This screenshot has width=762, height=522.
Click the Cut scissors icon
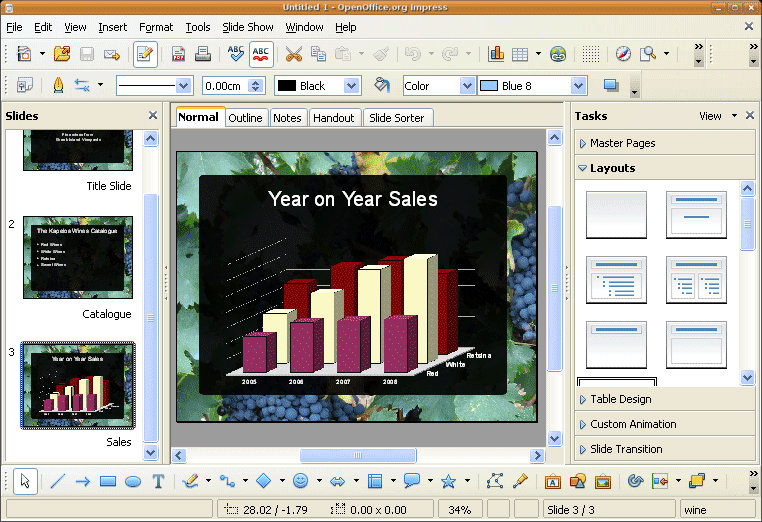(x=293, y=54)
